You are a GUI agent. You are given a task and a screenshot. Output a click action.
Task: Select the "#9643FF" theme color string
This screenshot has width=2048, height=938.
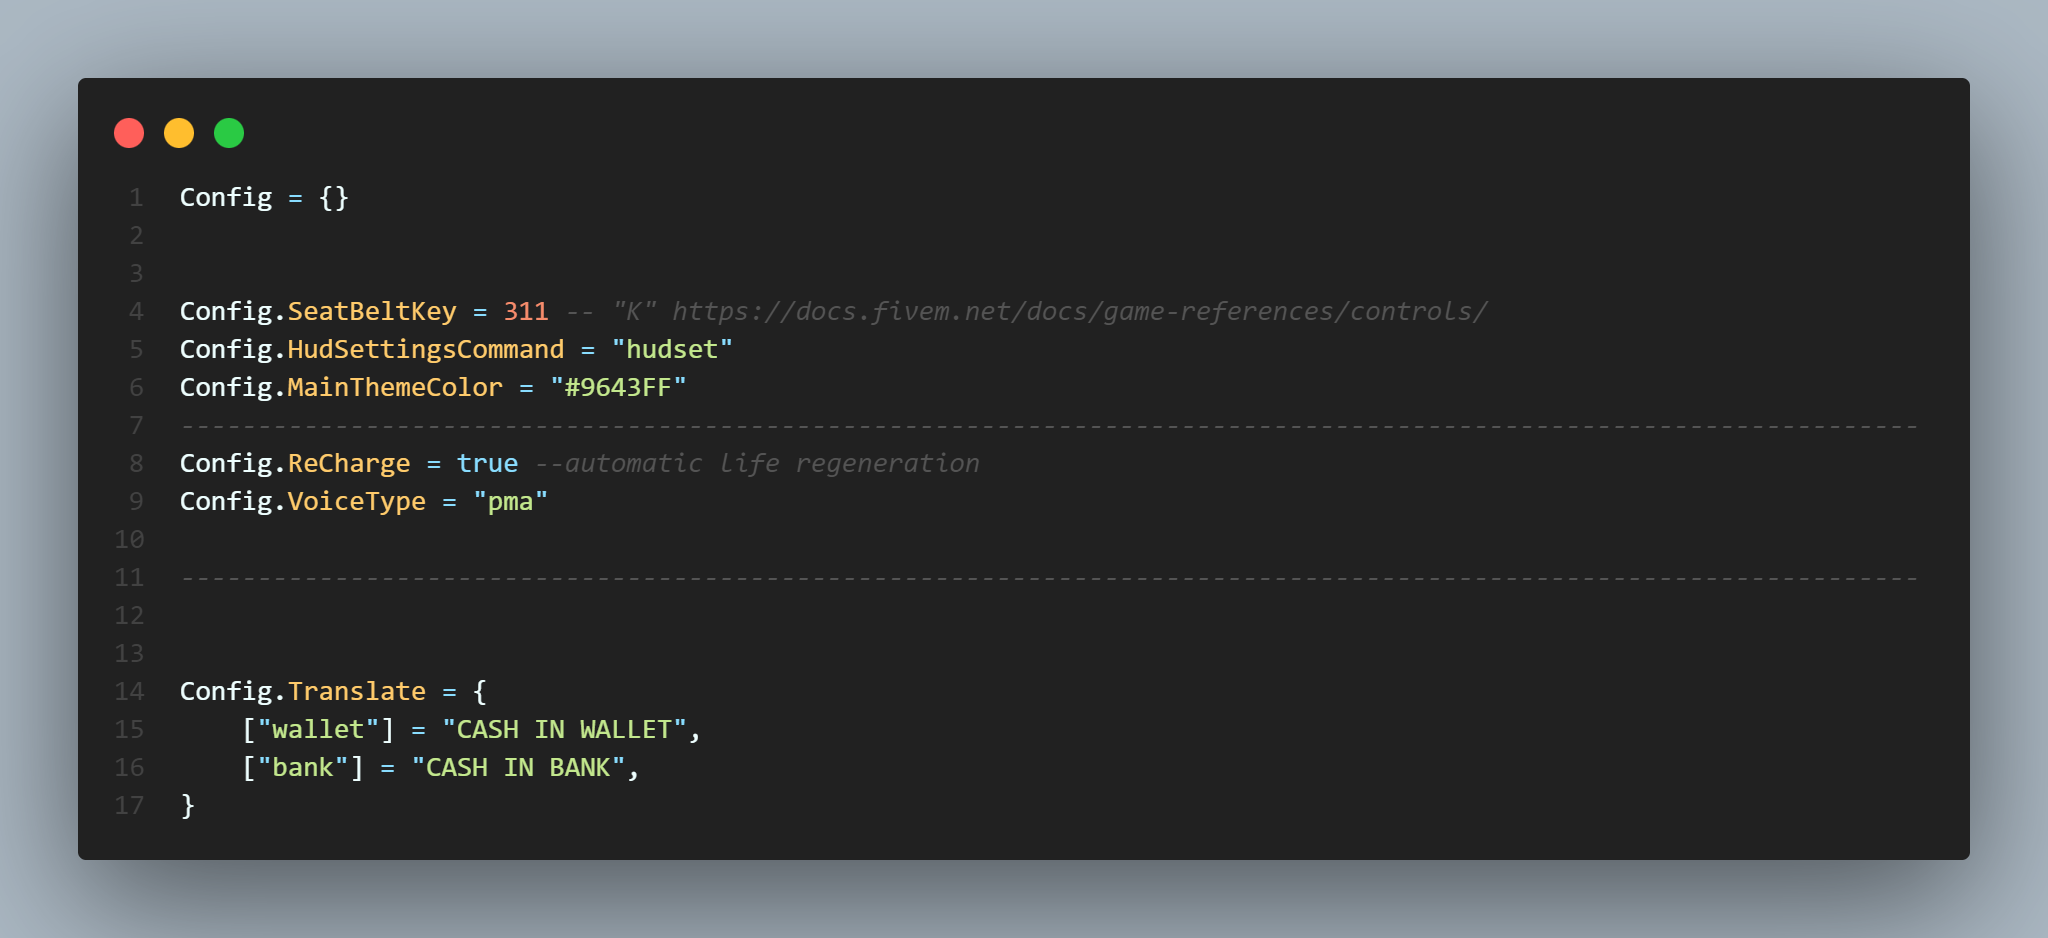(x=618, y=388)
